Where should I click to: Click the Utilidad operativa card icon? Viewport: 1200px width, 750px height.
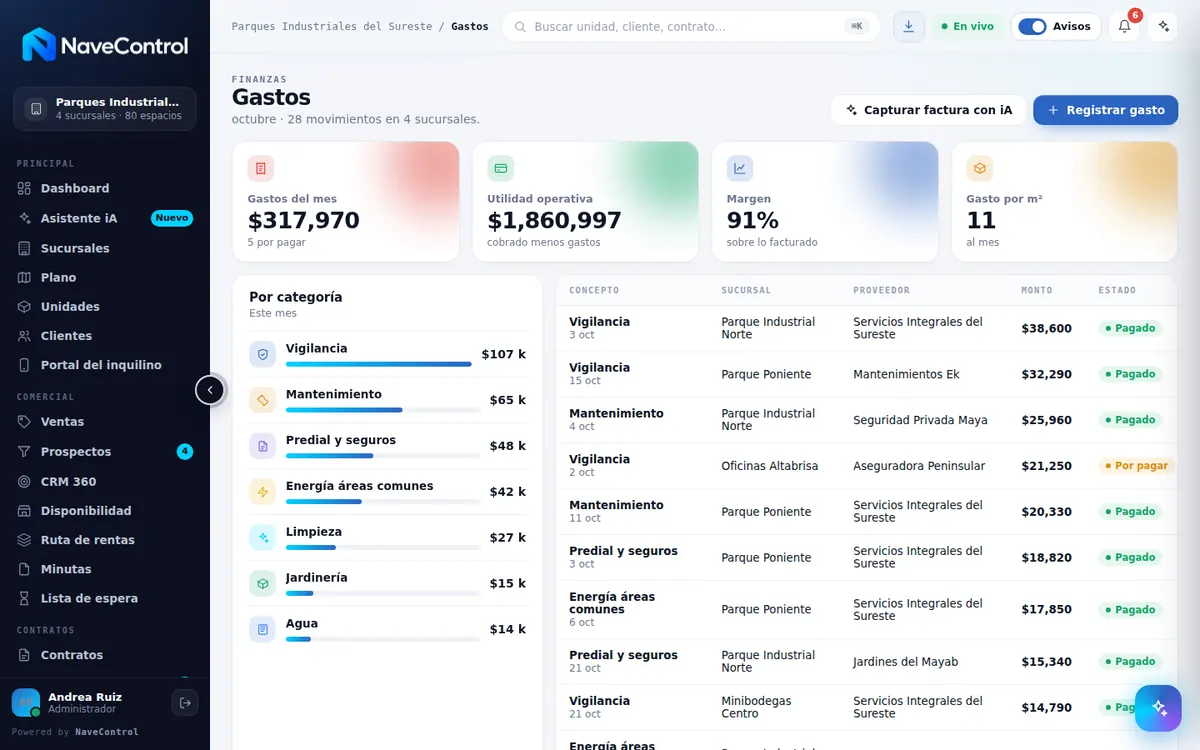pos(500,168)
